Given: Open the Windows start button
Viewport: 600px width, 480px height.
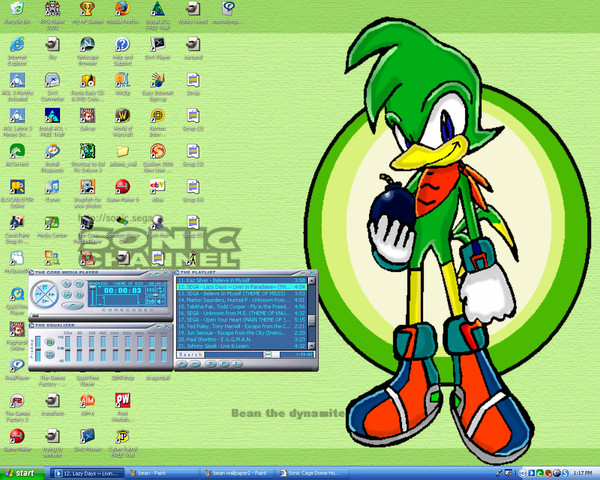Looking at the screenshot, I should (22, 473).
